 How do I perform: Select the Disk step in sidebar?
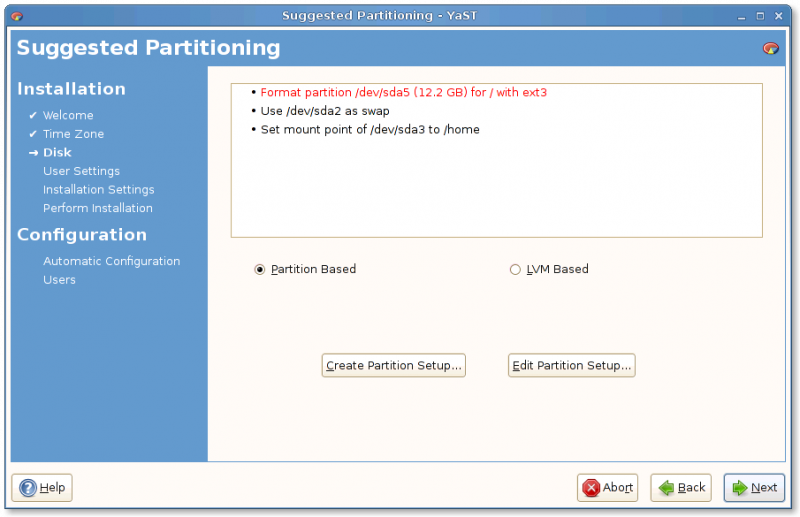point(57,153)
